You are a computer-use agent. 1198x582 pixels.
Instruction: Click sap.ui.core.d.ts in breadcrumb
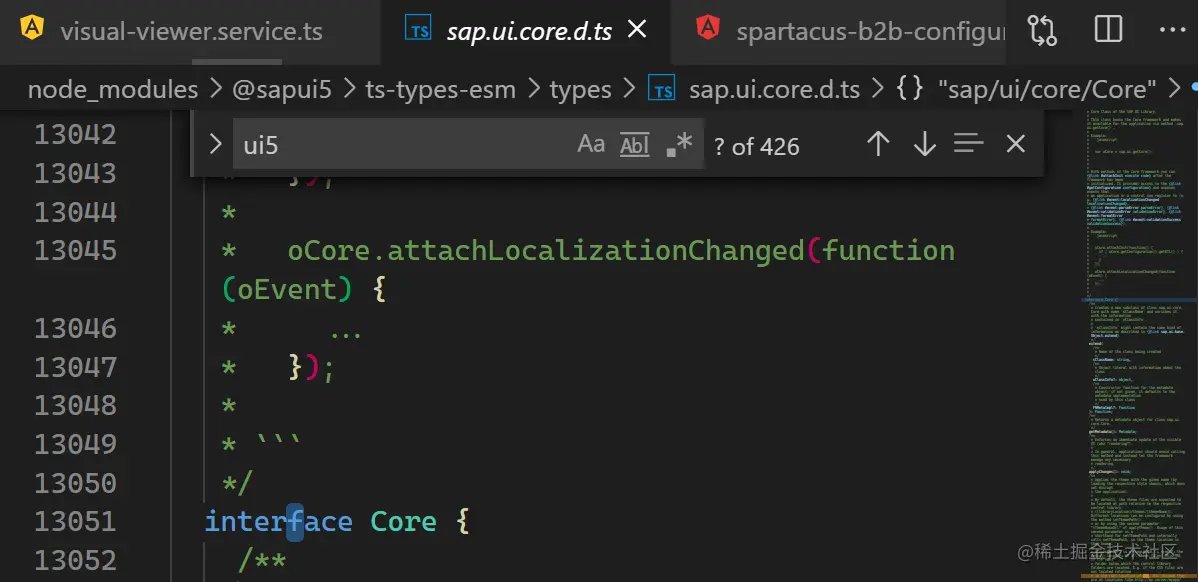[774, 90]
